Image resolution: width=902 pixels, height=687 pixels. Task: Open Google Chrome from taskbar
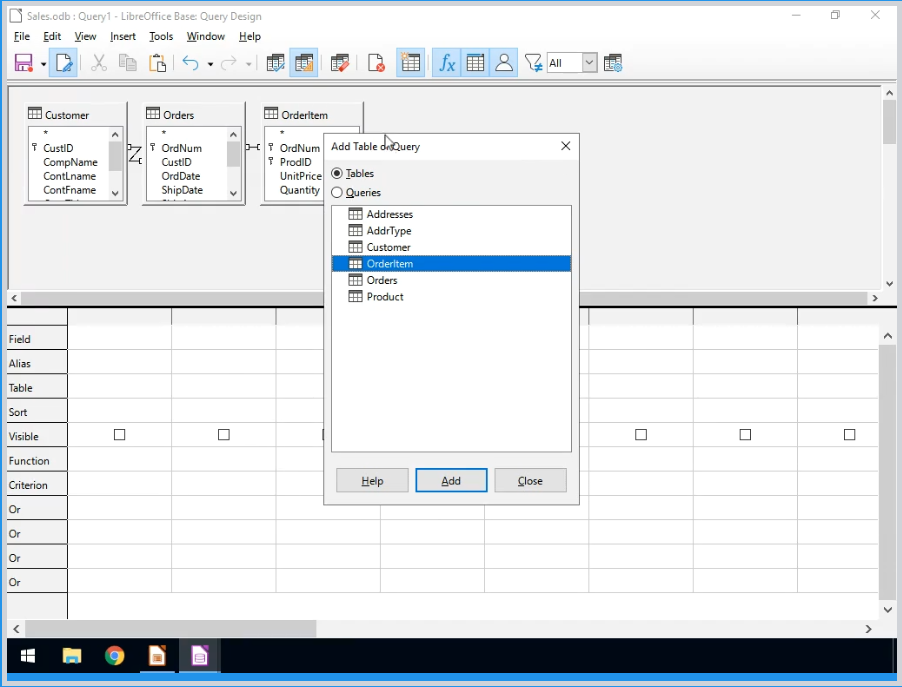click(x=114, y=655)
